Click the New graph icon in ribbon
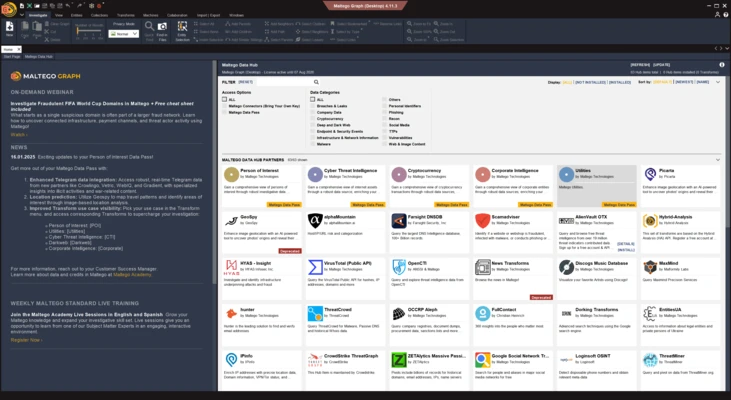Image resolution: width=731 pixels, height=400 pixels. click(x=9, y=27)
